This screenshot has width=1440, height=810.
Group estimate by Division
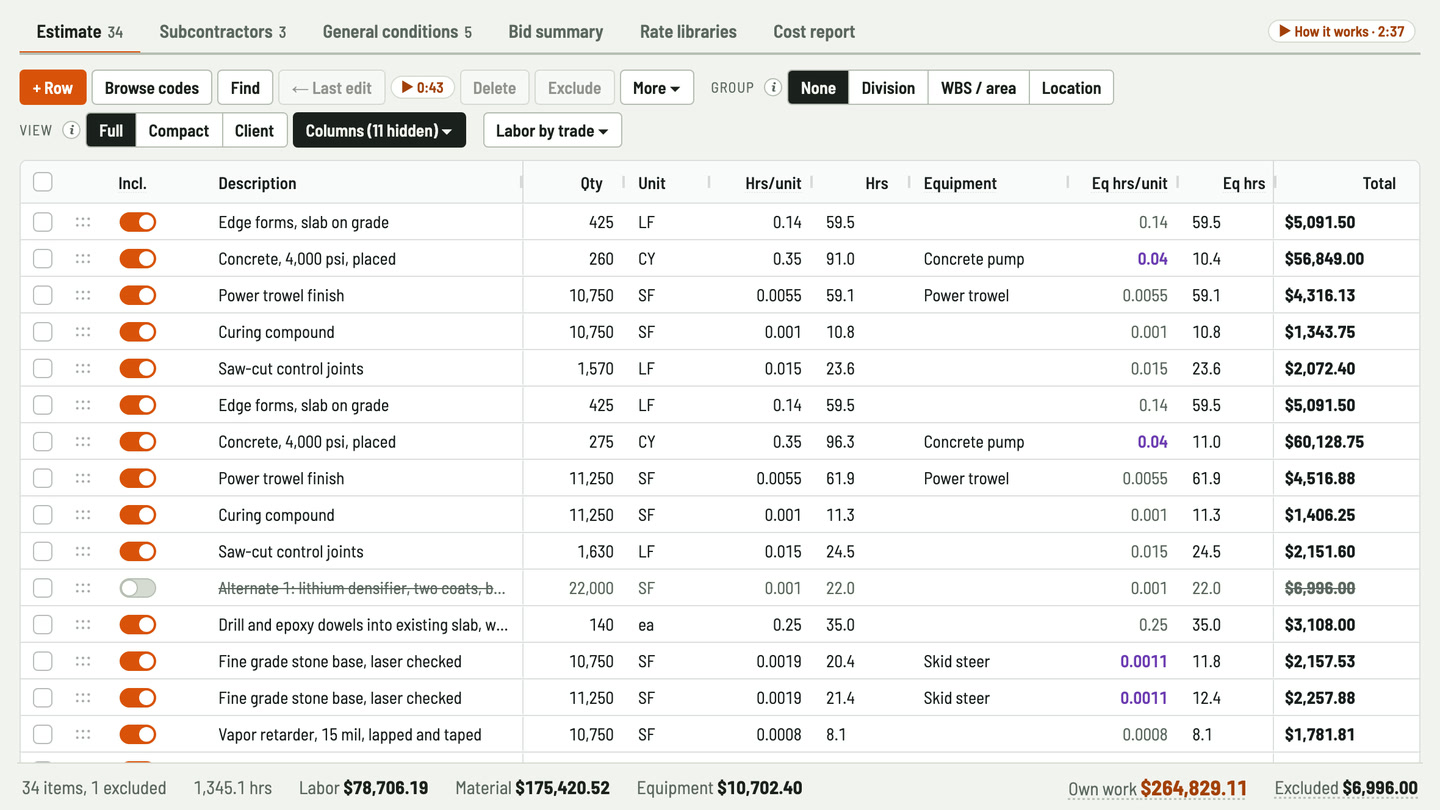click(x=888, y=88)
